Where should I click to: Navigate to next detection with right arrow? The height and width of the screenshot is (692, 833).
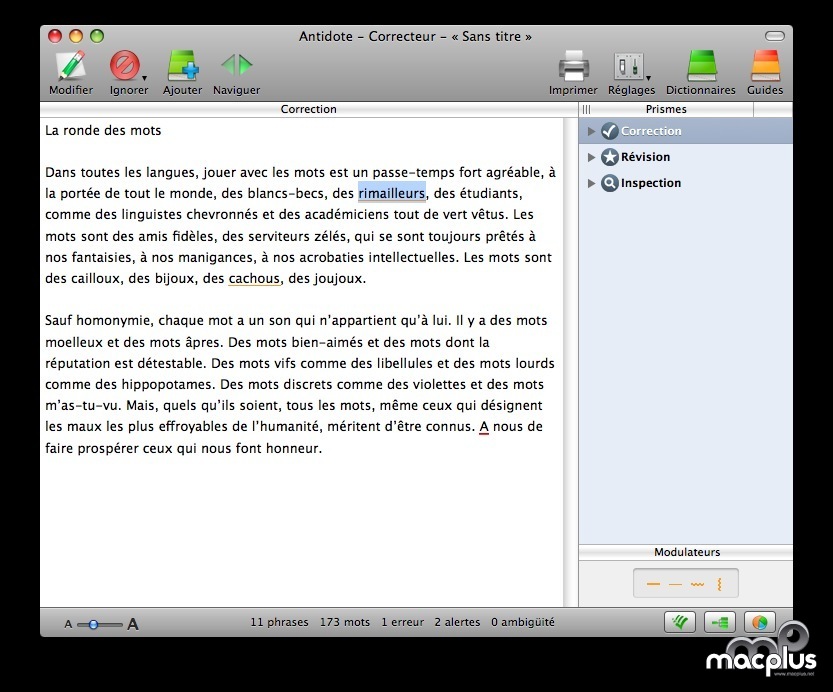[x=245, y=65]
